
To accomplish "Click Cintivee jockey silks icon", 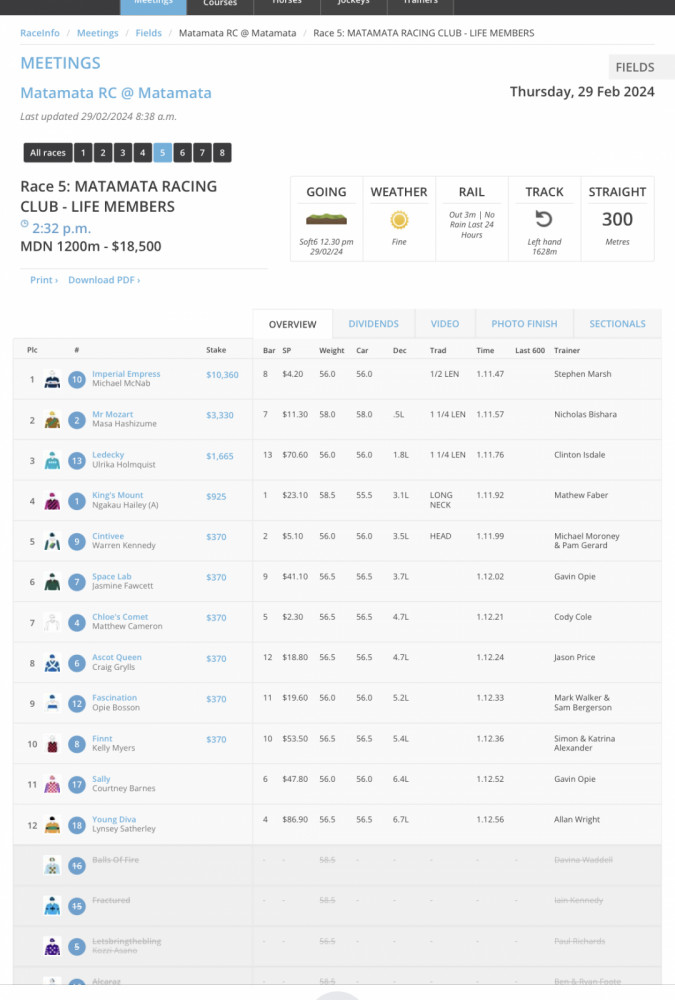I will coord(52,541).
